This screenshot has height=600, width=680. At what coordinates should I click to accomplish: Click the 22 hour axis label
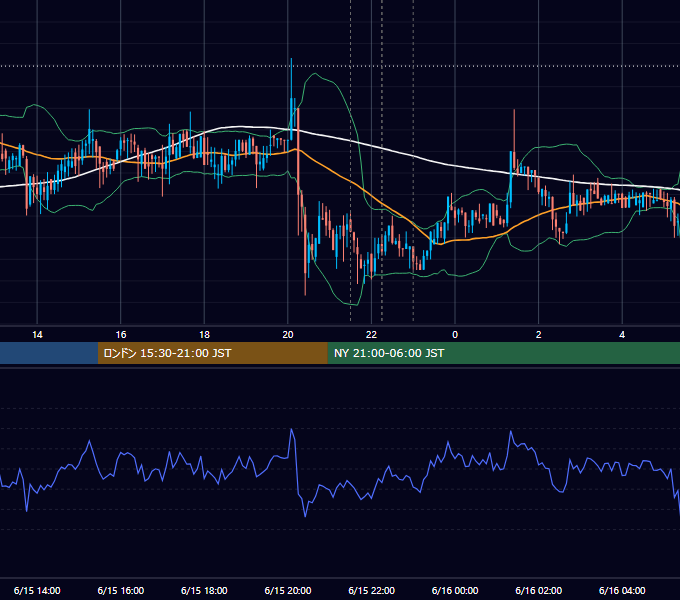click(x=371, y=335)
